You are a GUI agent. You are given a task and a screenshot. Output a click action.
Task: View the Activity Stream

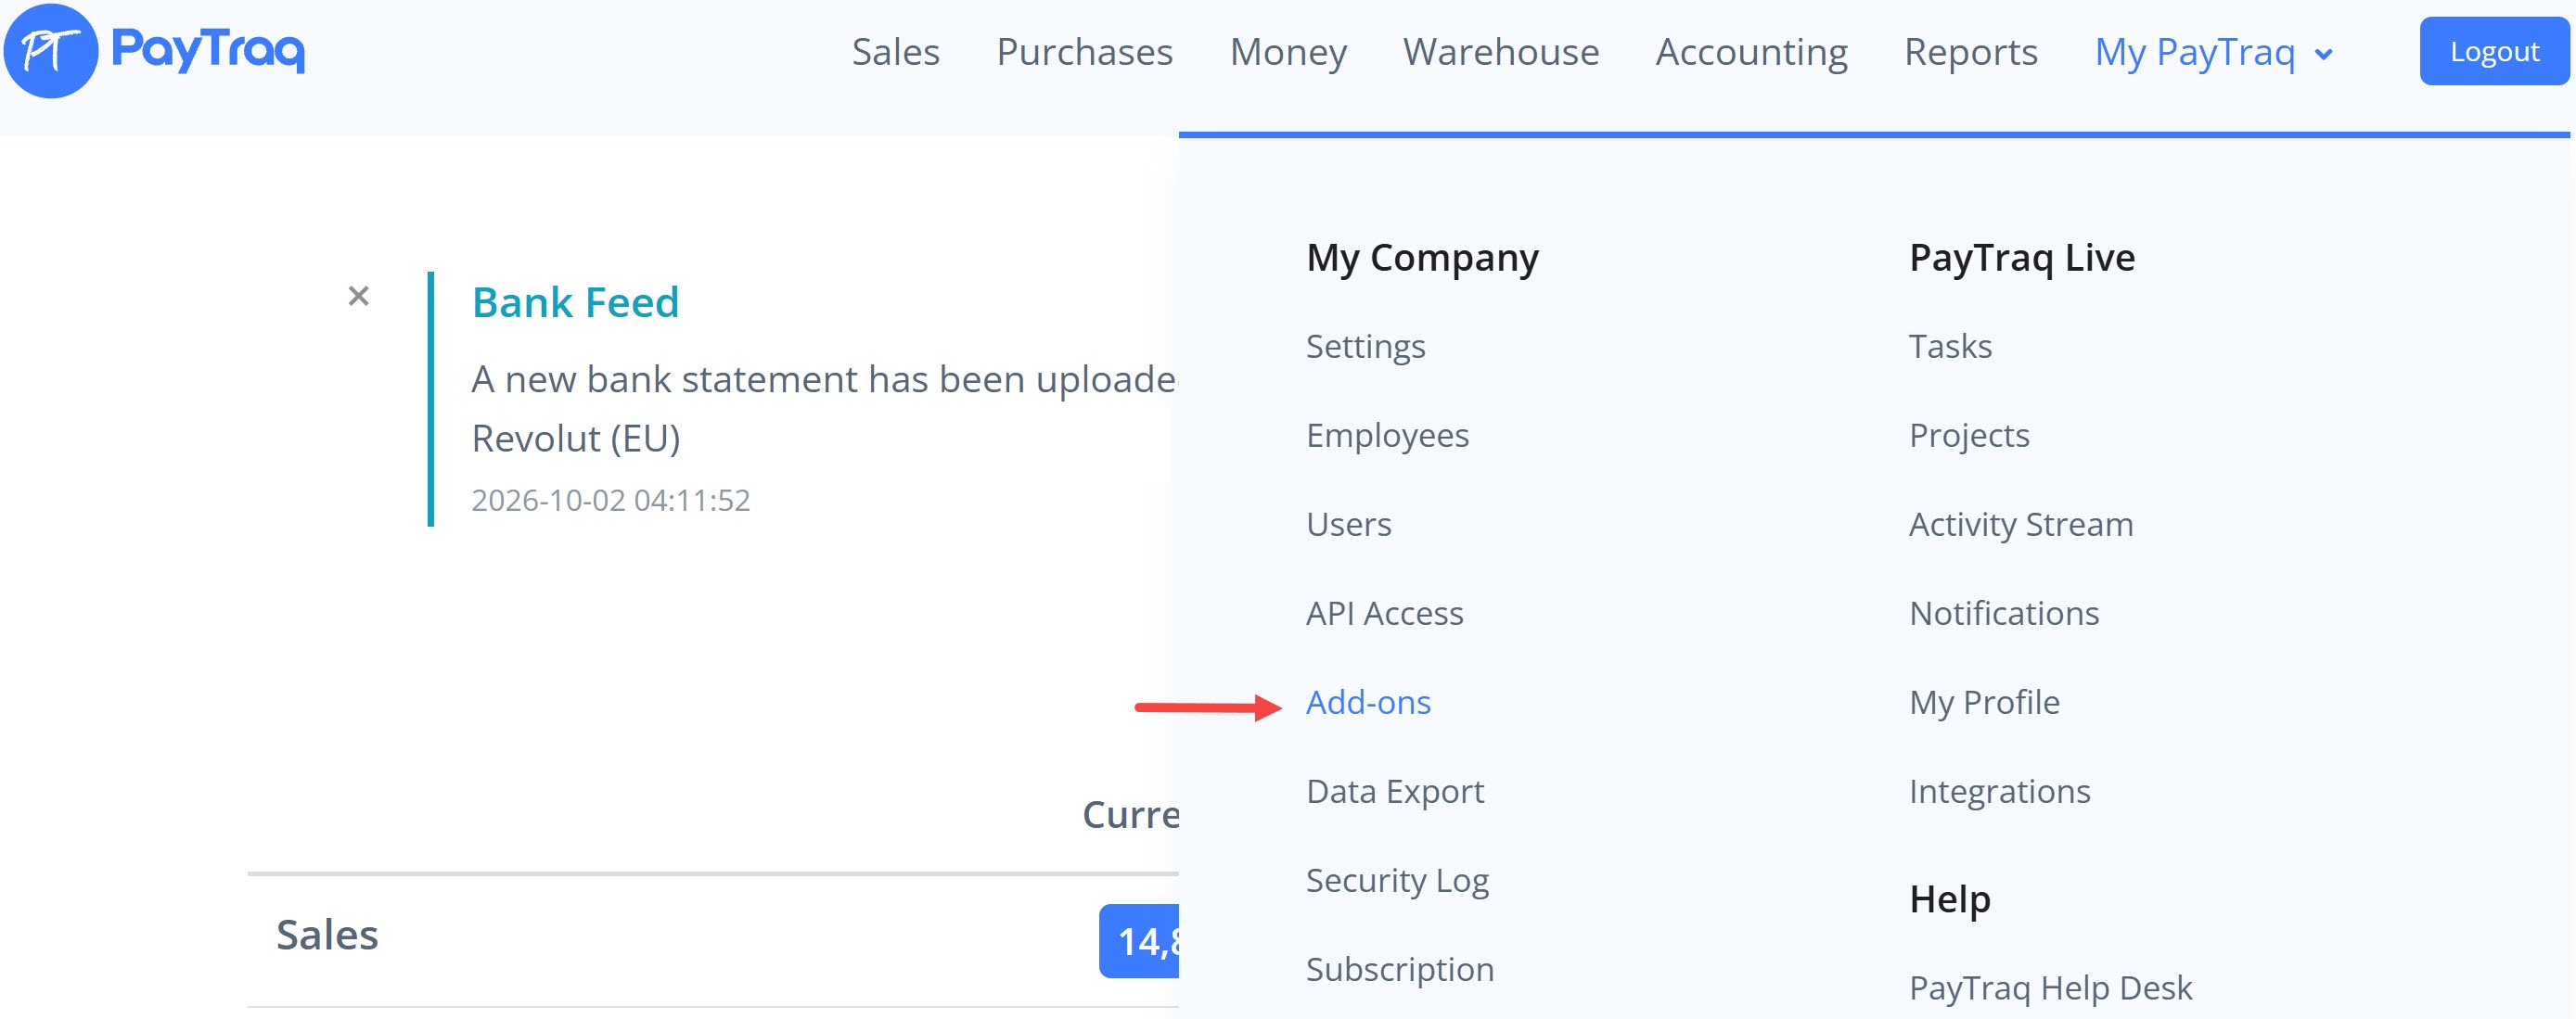click(x=2021, y=524)
